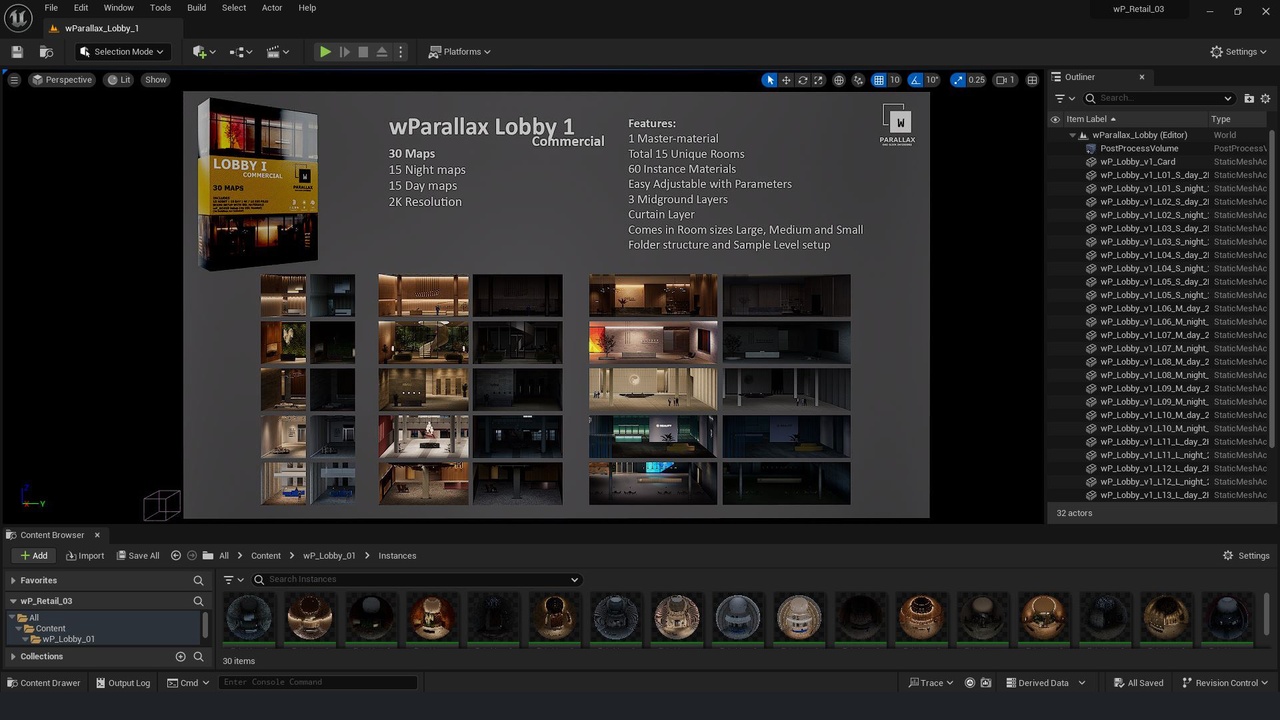Open the Tools menu

pos(160,8)
